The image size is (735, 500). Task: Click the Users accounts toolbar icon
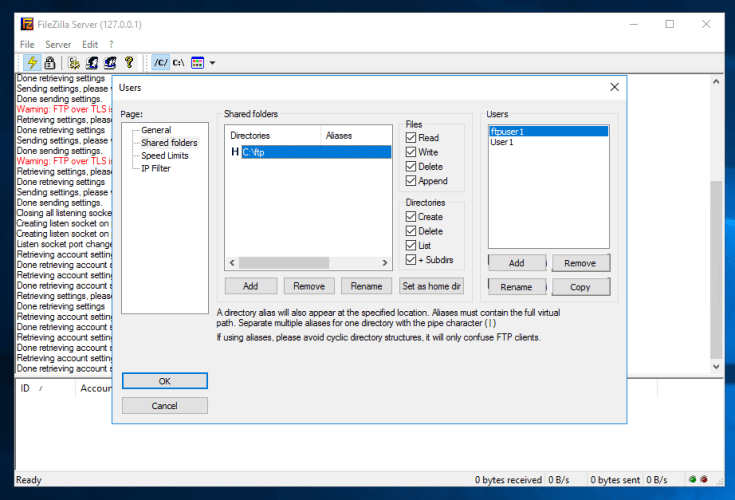[x=92, y=63]
